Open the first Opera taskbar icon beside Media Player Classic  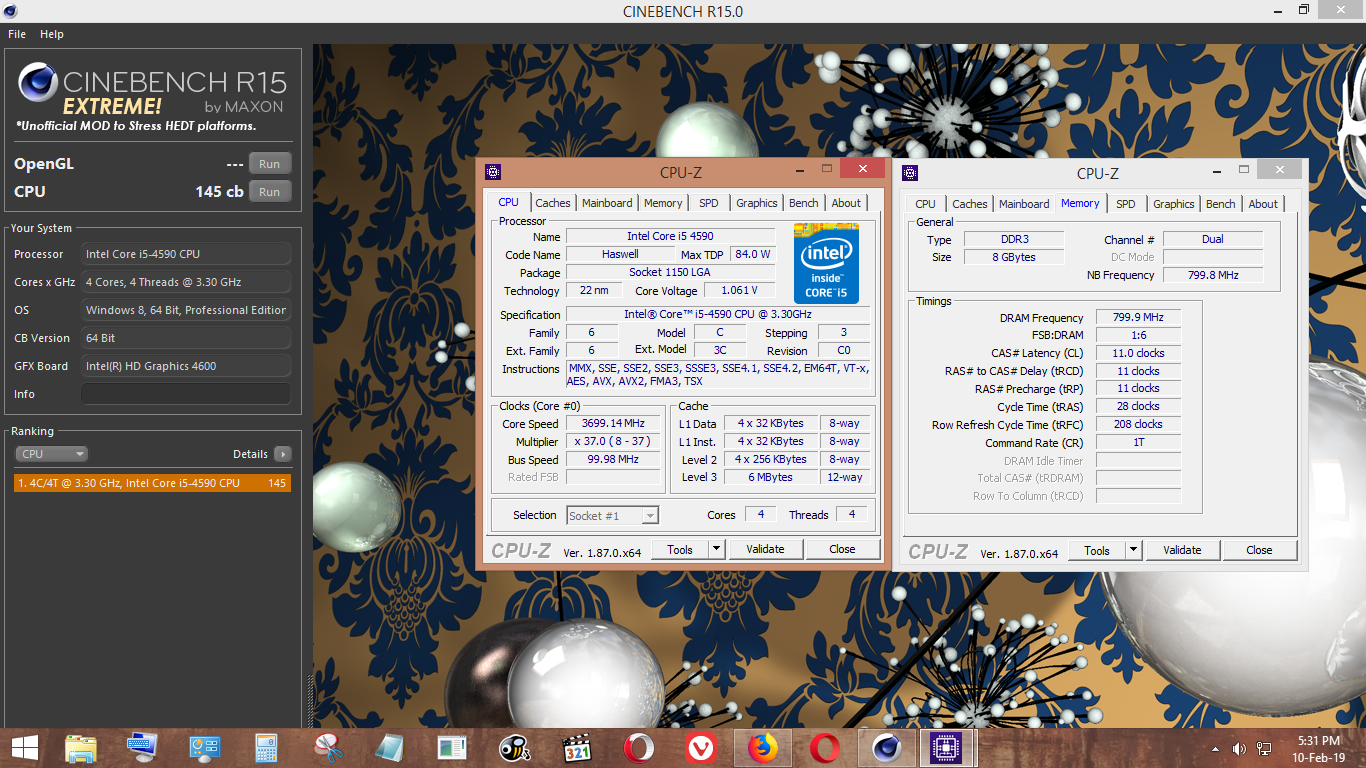[639, 747]
